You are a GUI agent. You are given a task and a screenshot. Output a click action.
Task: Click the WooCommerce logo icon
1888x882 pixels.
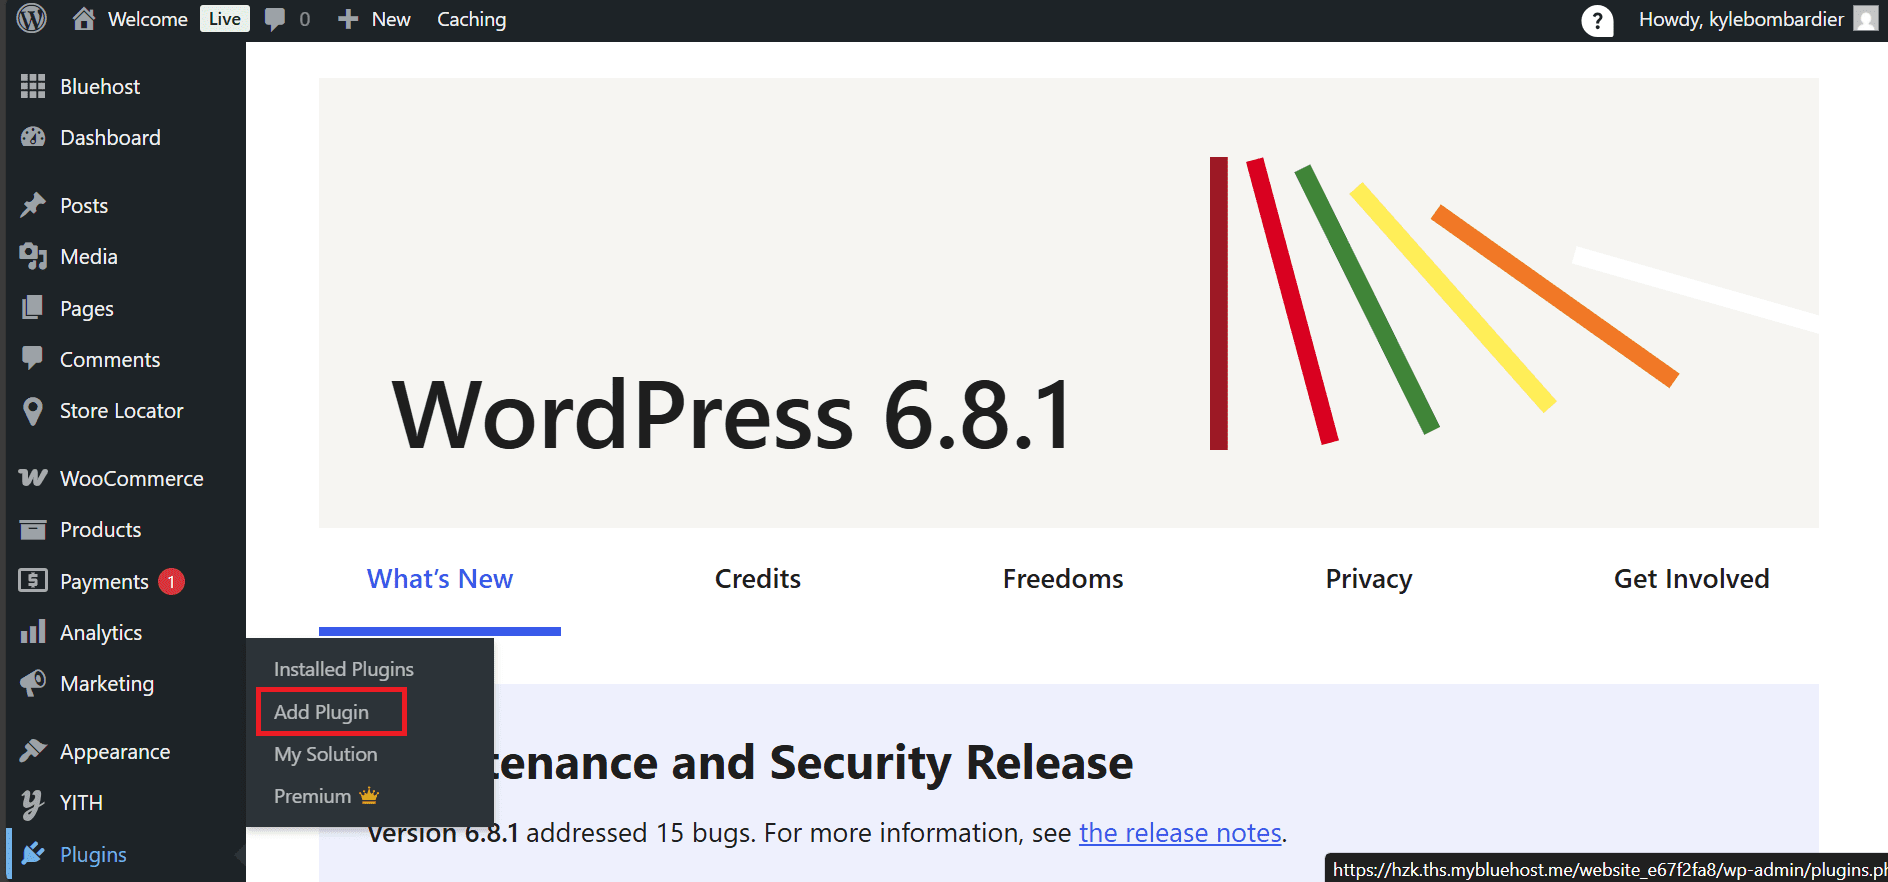click(x=33, y=477)
